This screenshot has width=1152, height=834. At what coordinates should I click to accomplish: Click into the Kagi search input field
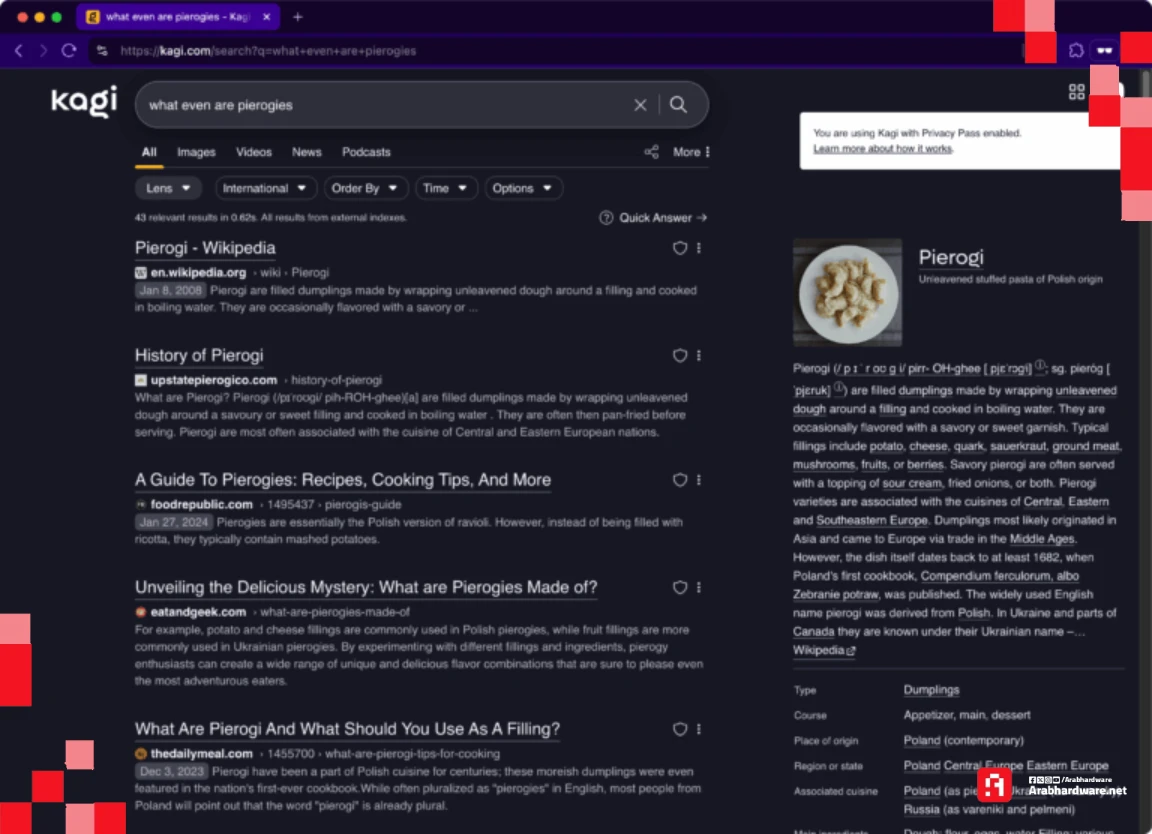380,105
